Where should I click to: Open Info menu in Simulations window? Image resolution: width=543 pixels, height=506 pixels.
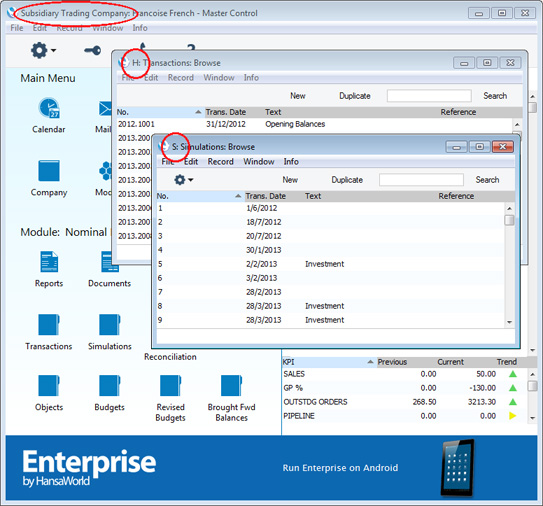pyautogui.click(x=291, y=162)
